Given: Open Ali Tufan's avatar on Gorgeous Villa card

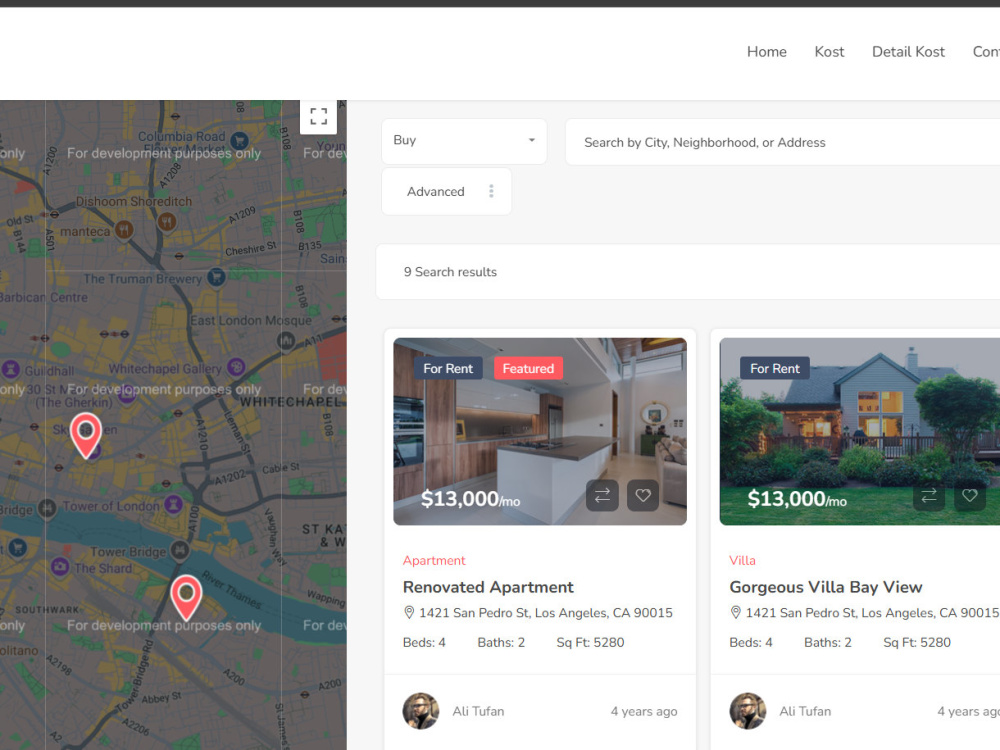Looking at the screenshot, I should pyautogui.click(x=747, y=711).
